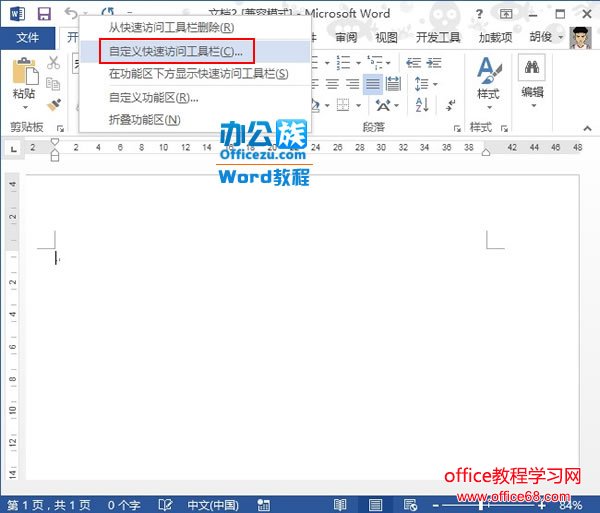Click the Styles gallery icon
The height and width of the screenshot is (513, 600).
coord(489,70)
